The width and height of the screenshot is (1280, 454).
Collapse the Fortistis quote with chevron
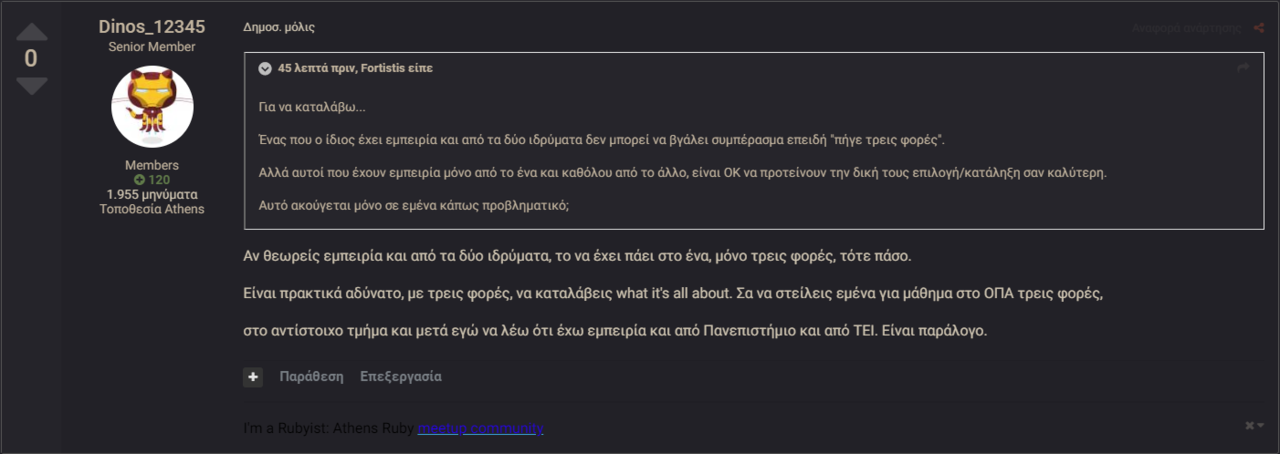coord(265,69)
